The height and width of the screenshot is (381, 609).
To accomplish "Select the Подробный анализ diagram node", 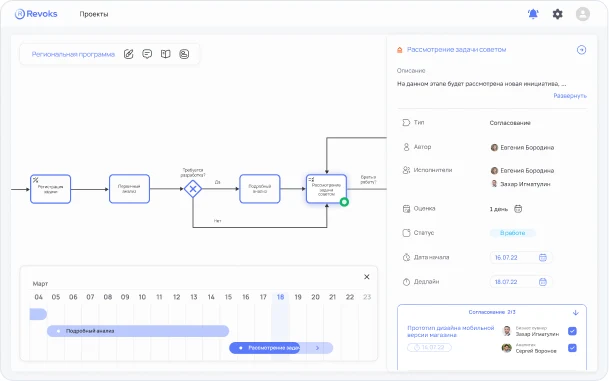I will (260, 189).
